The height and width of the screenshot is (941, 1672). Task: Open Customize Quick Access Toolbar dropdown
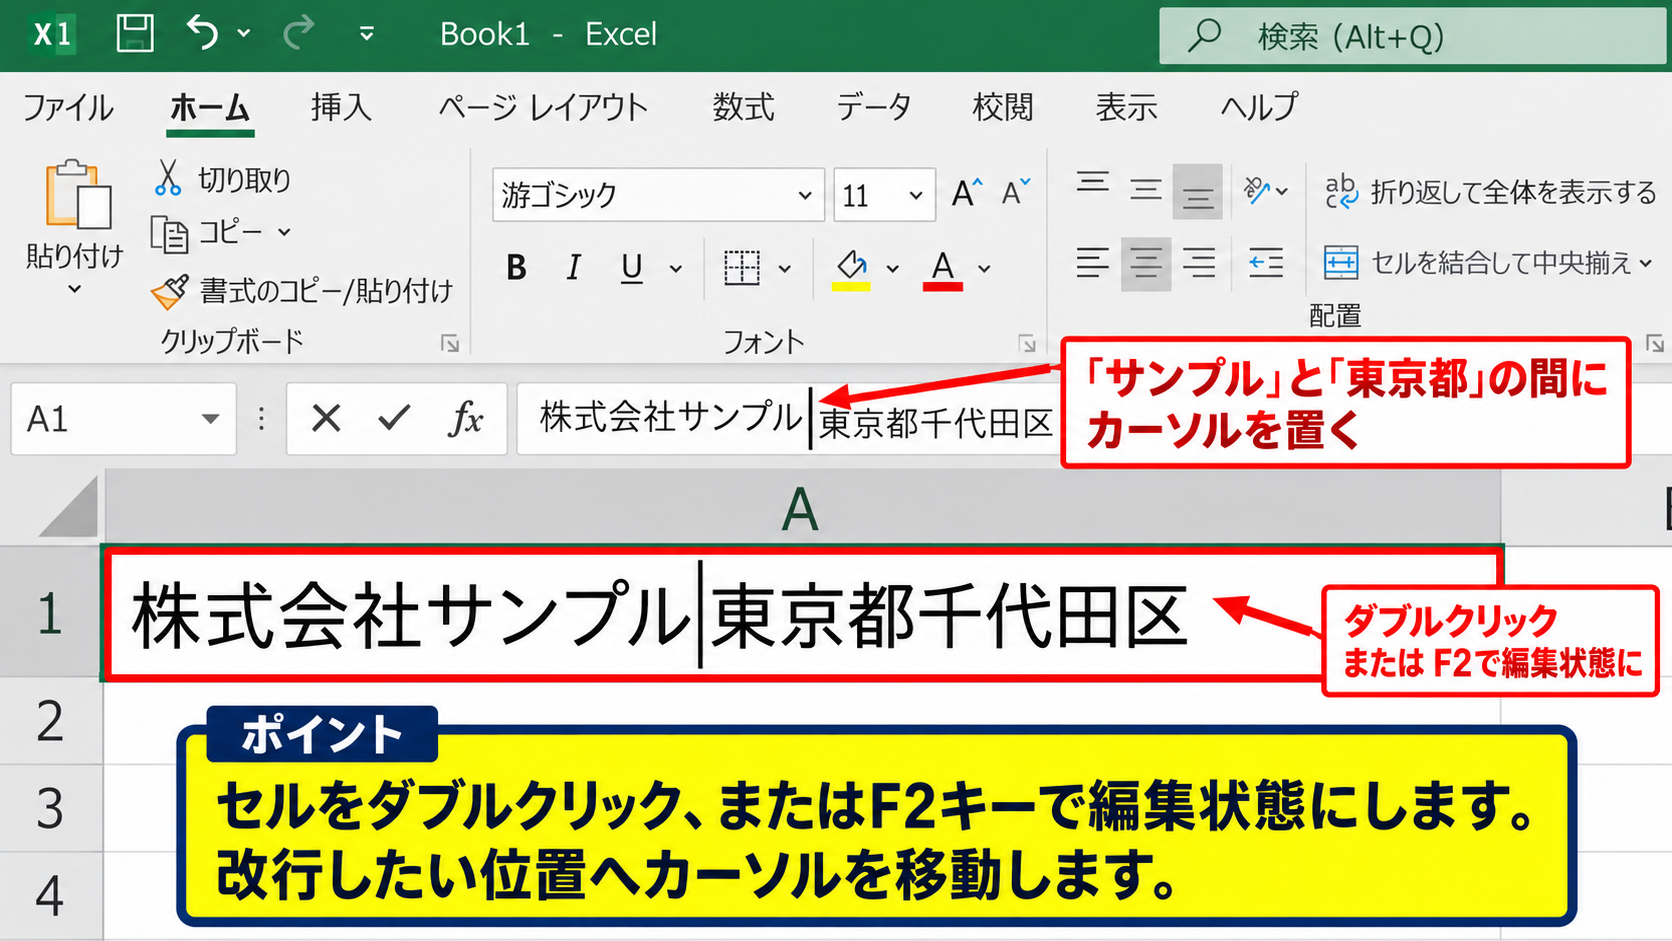click(x=367, y=35)
